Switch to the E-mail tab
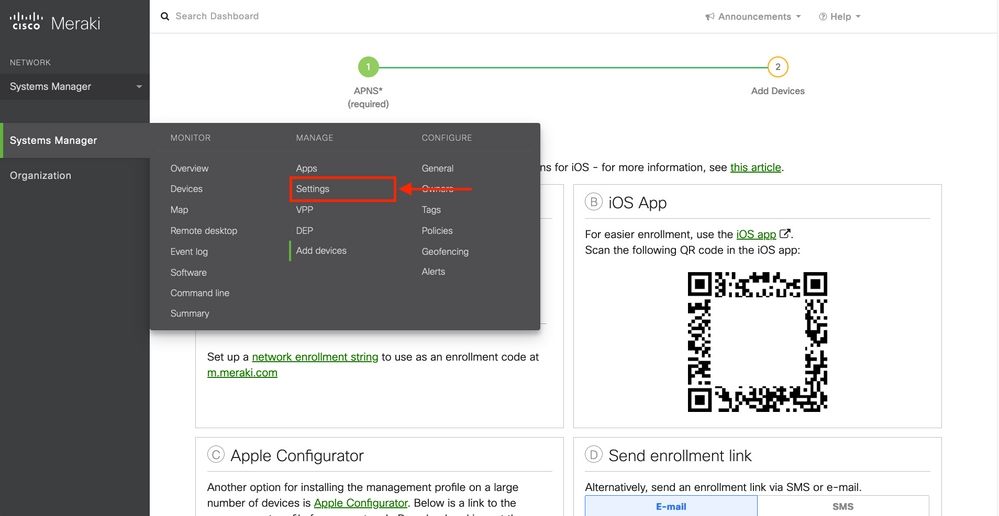This screenshot has height=516, width=999. (x=670, y=507)
